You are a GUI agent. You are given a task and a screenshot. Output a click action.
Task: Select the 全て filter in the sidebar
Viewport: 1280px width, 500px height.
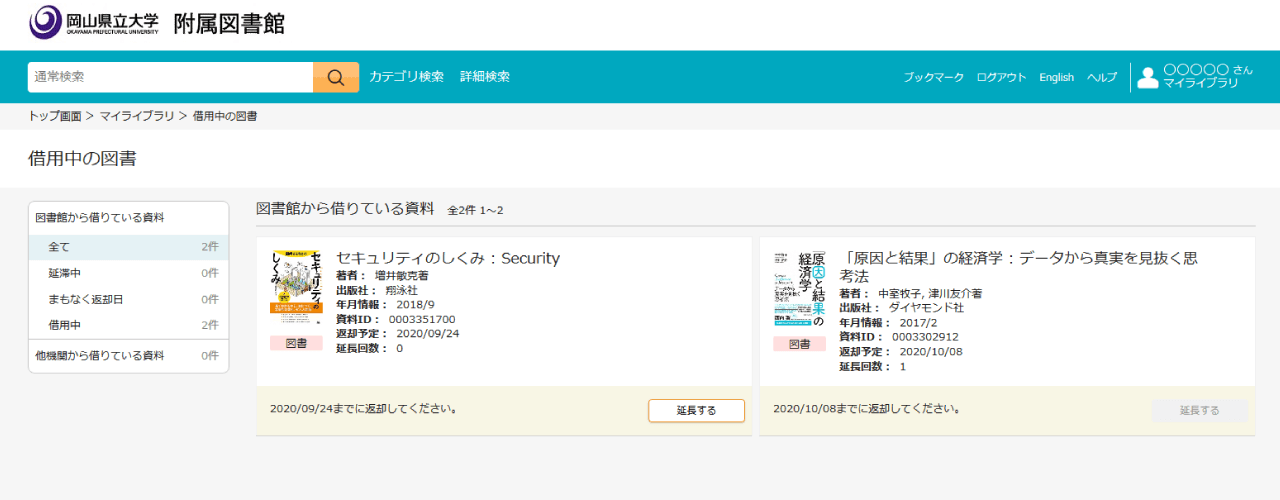coord(59,246)
